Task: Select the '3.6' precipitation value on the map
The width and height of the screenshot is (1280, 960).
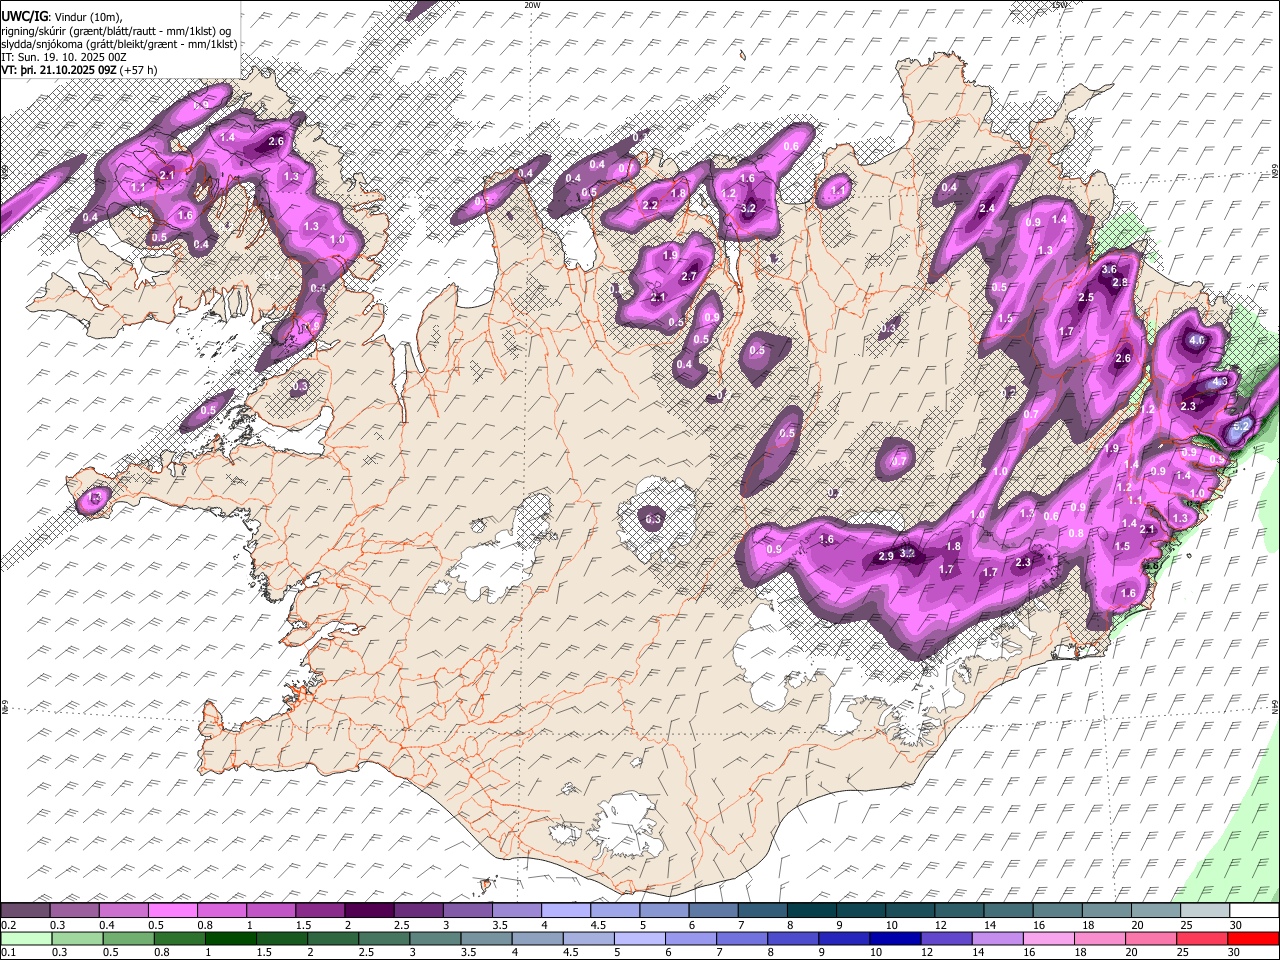Action: point(1109,270)
